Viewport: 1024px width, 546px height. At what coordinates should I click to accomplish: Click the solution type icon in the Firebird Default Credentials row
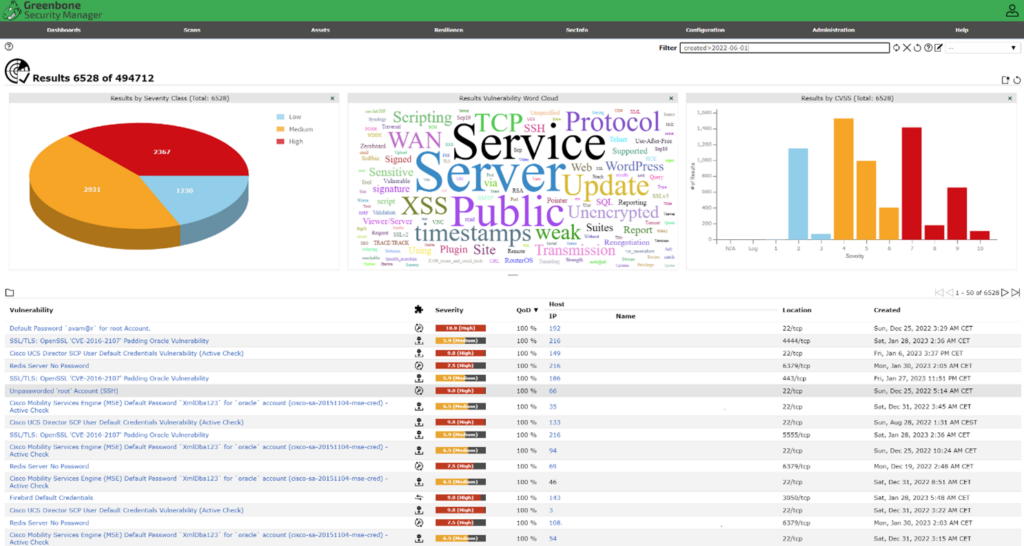tap(419, 498)
